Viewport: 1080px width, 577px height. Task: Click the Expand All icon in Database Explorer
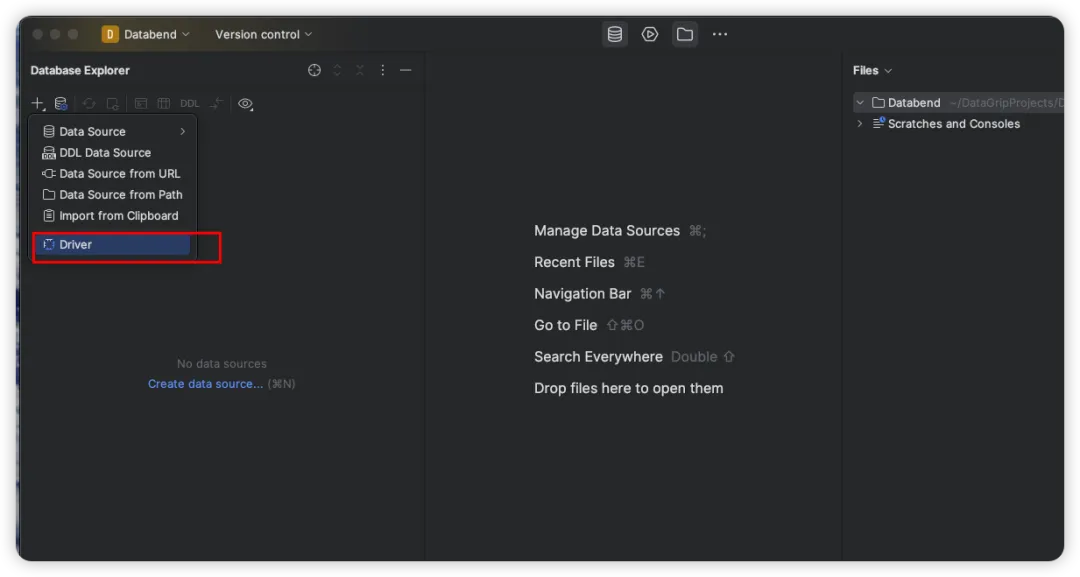pos(337,70)
